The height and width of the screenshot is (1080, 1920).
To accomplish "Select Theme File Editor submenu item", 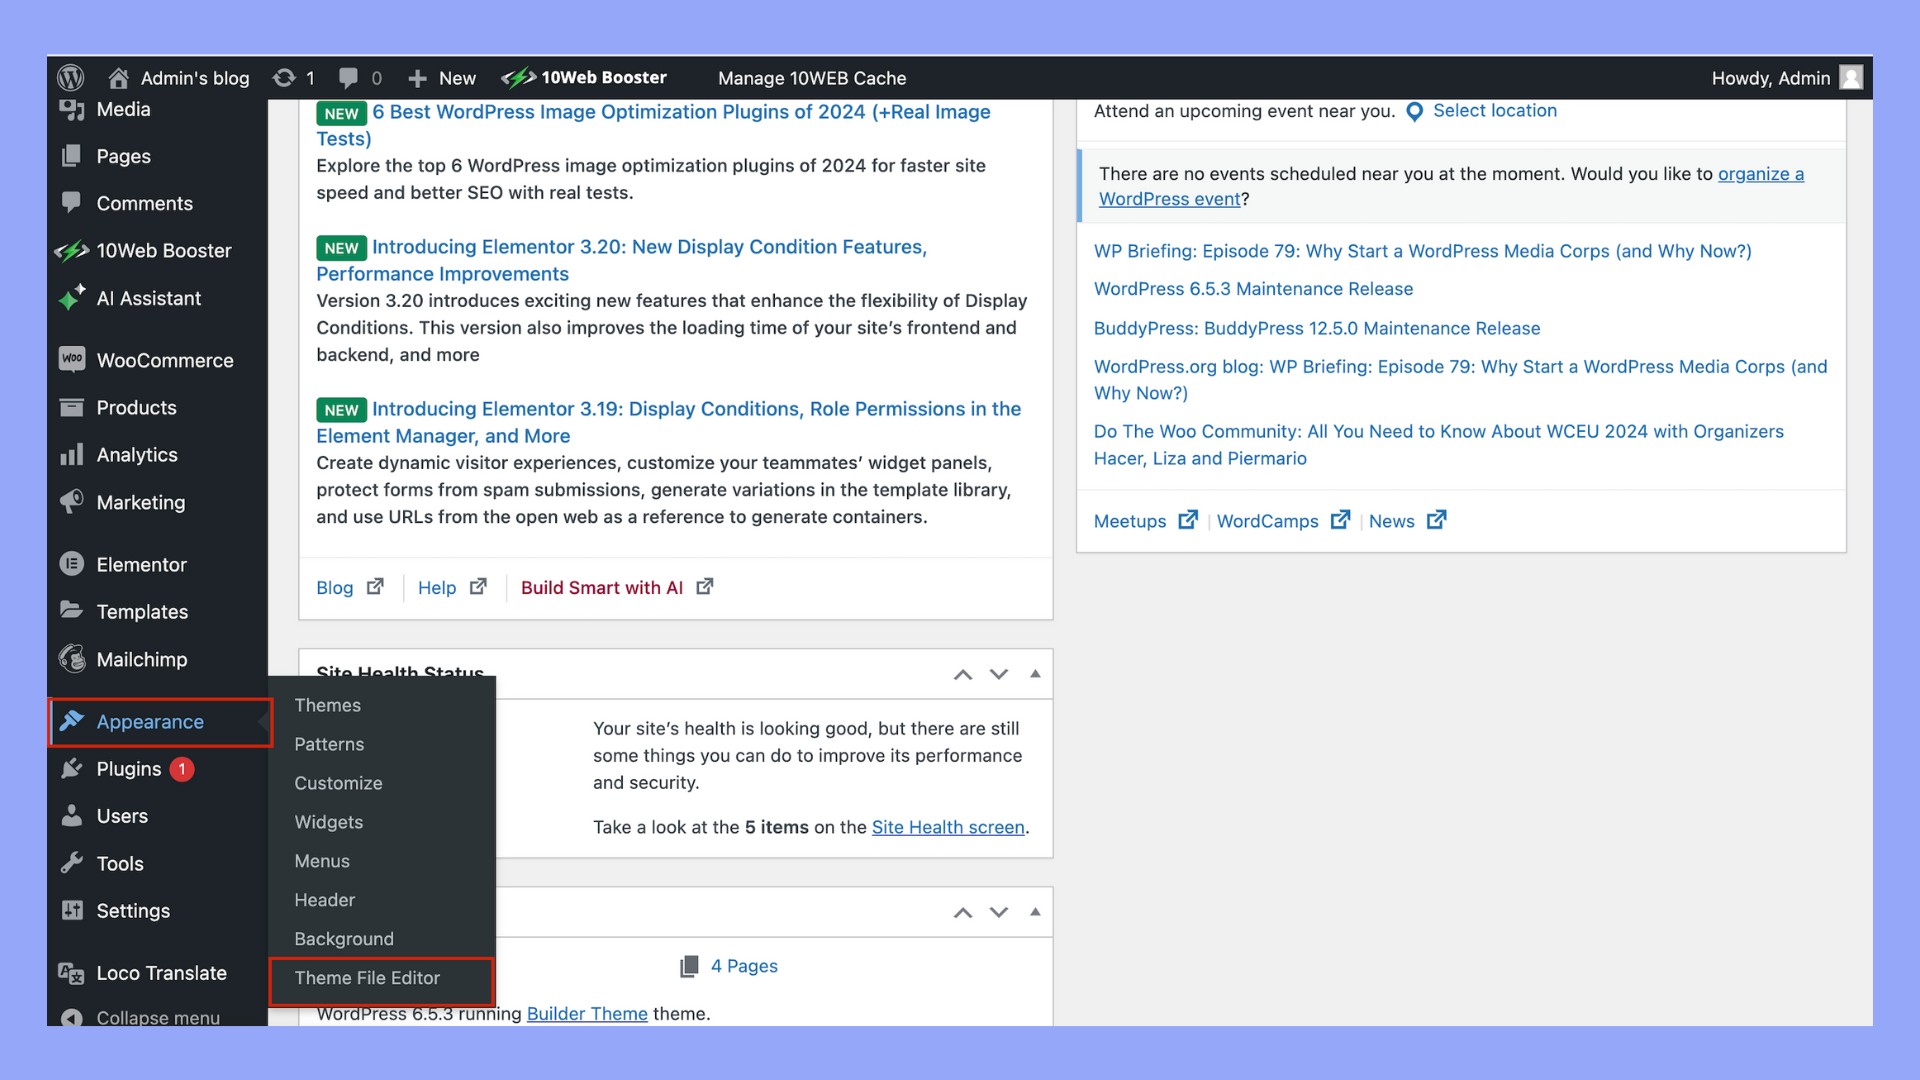I will pos(367,978).
